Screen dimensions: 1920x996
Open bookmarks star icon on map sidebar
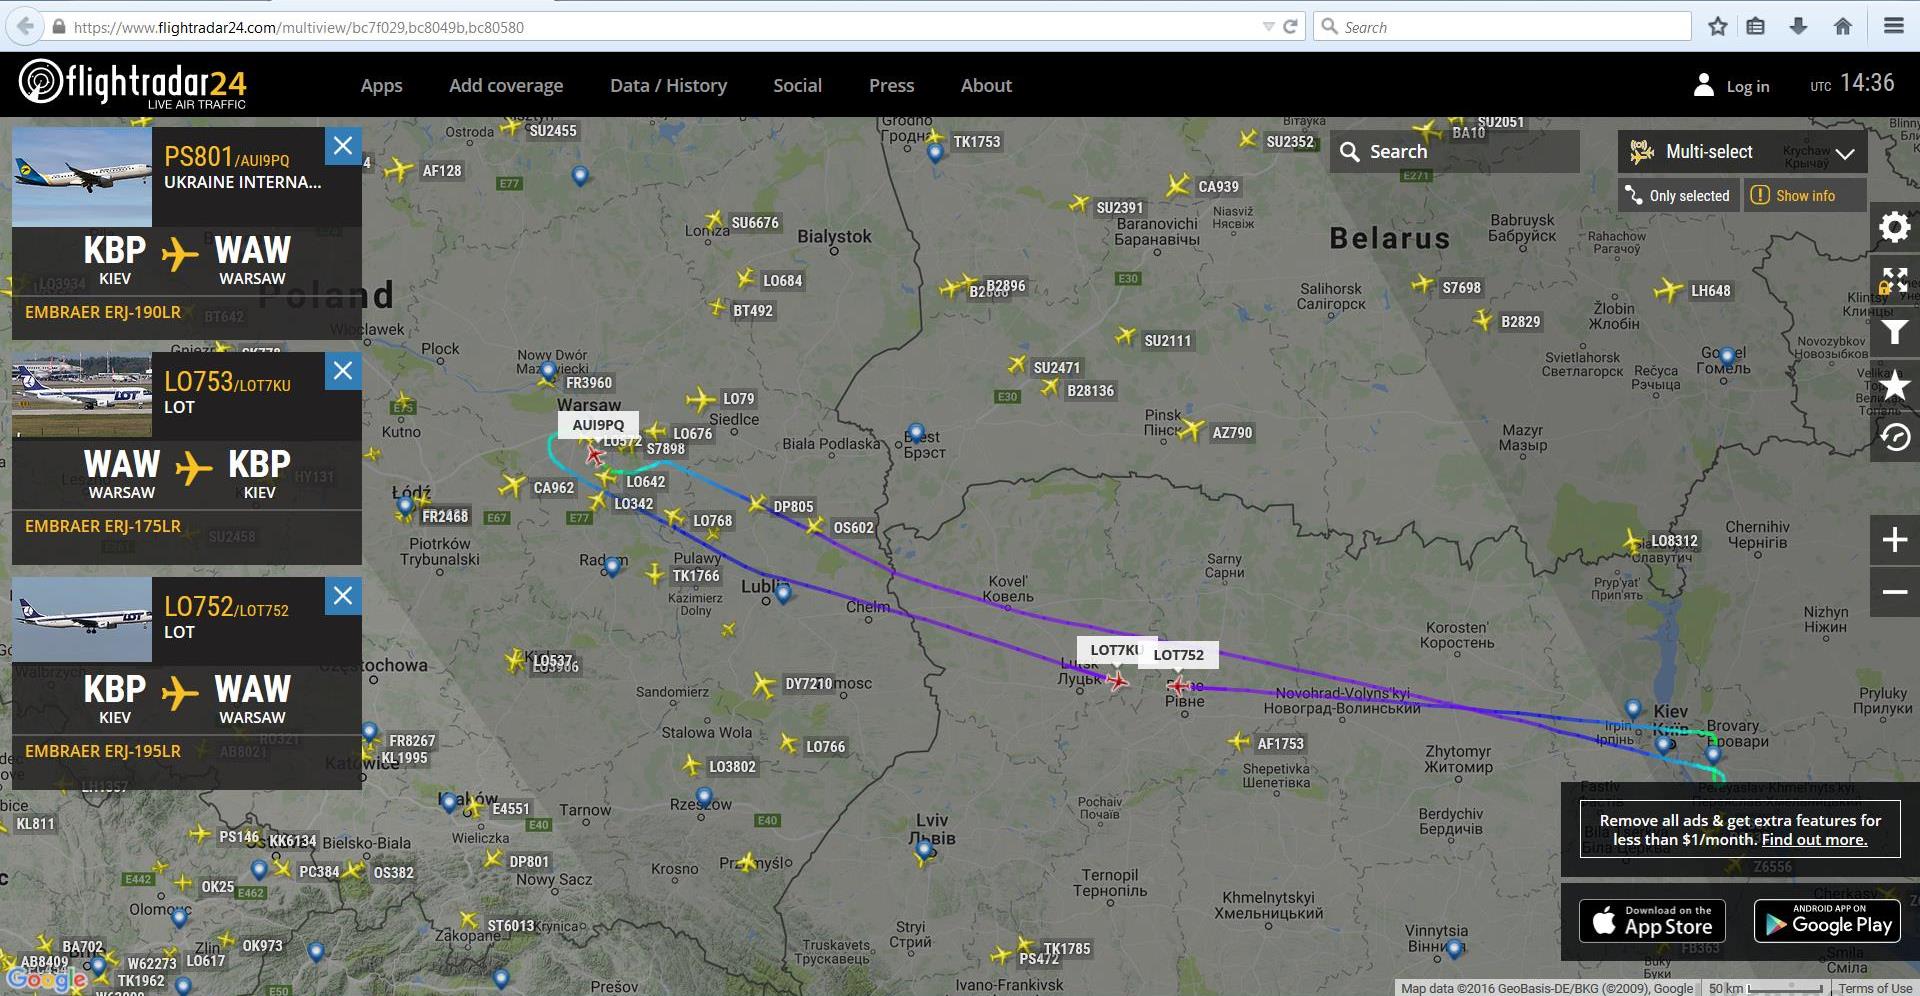pyautogui.click(x=1894, y=385)
